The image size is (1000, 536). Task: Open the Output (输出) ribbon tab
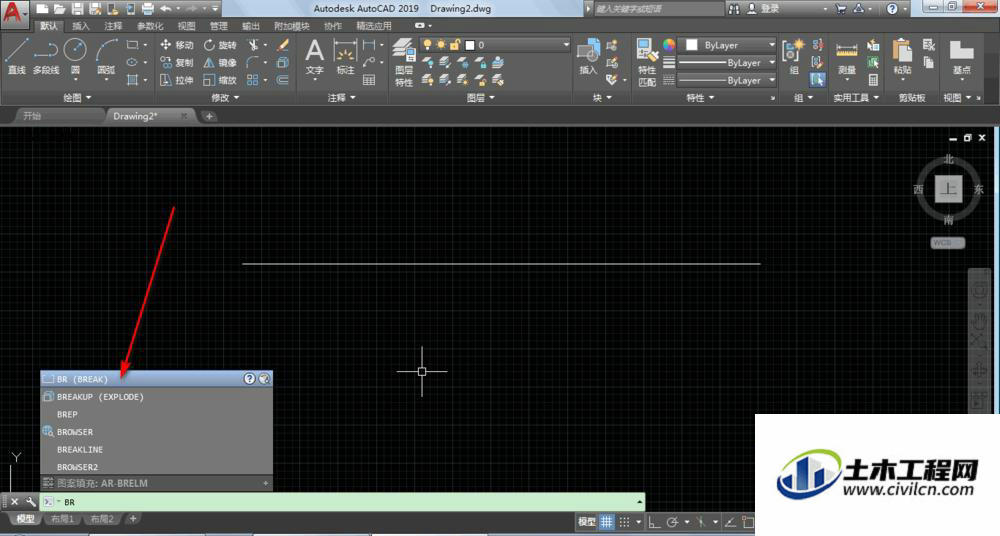251,26
